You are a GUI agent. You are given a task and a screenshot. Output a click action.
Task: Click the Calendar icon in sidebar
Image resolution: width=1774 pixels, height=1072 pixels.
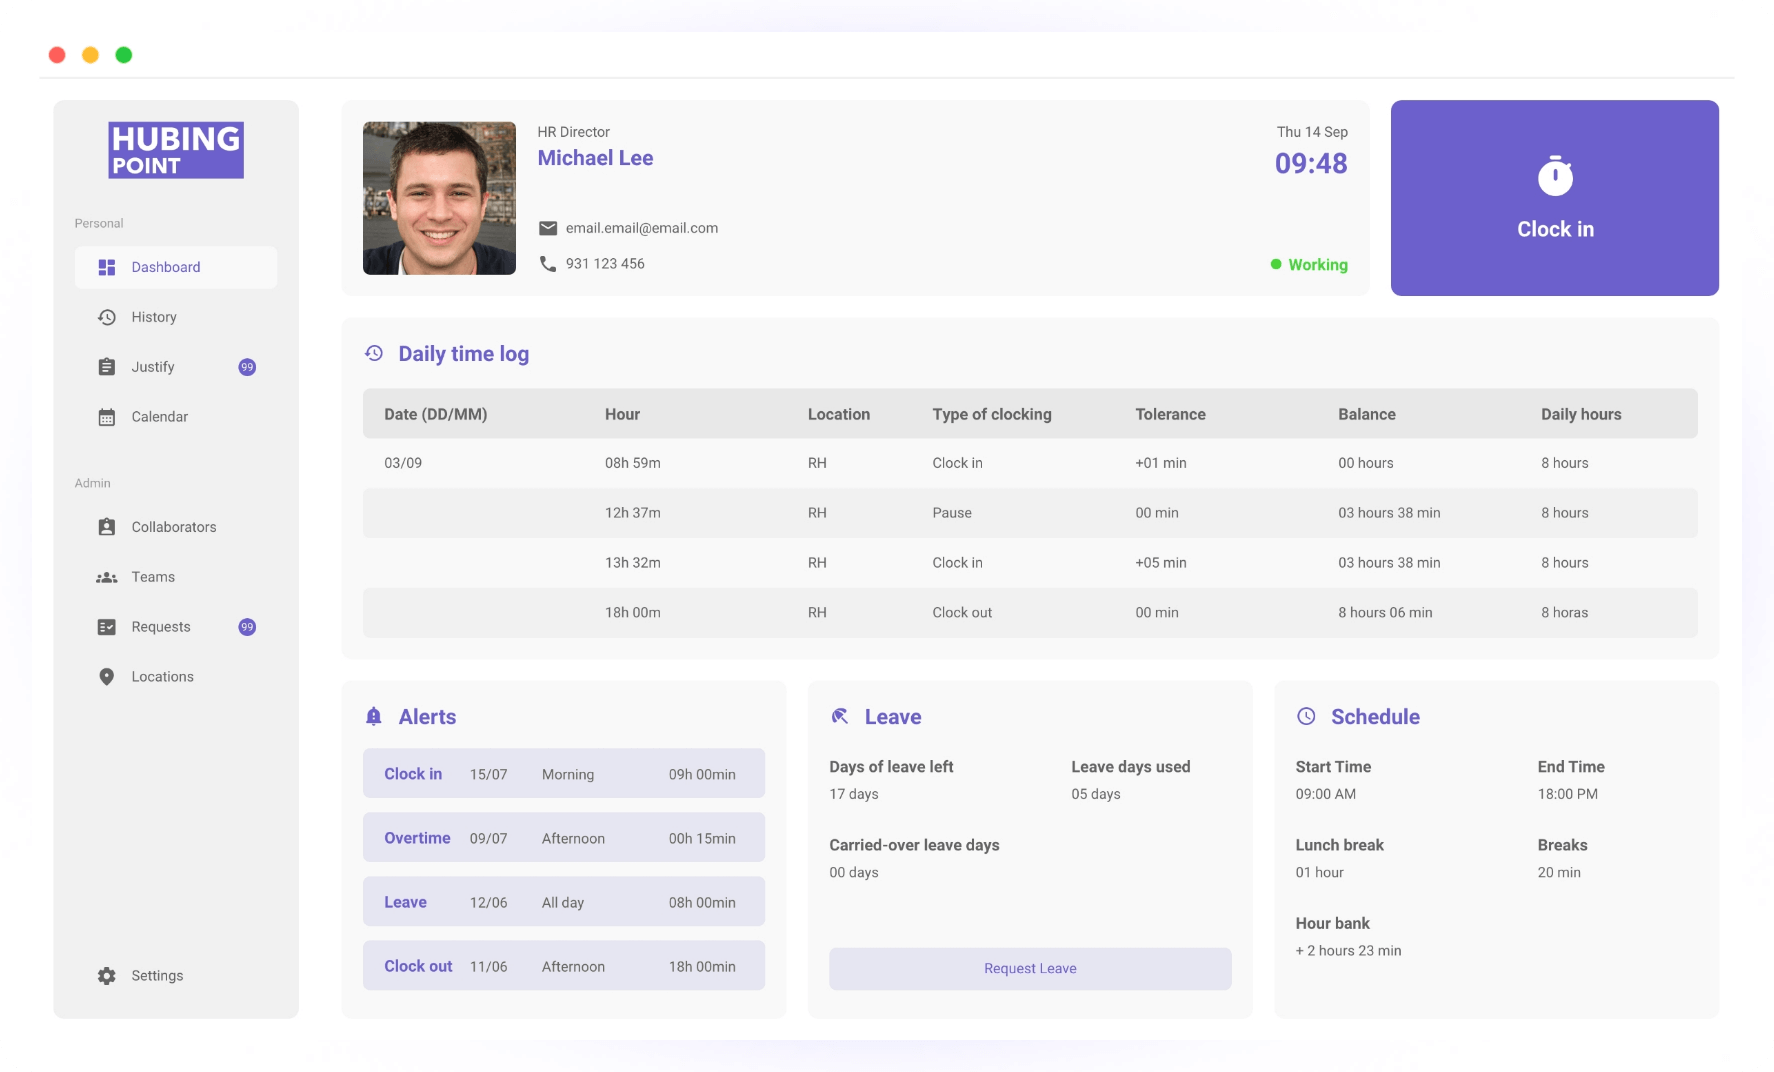coord(107,417)
